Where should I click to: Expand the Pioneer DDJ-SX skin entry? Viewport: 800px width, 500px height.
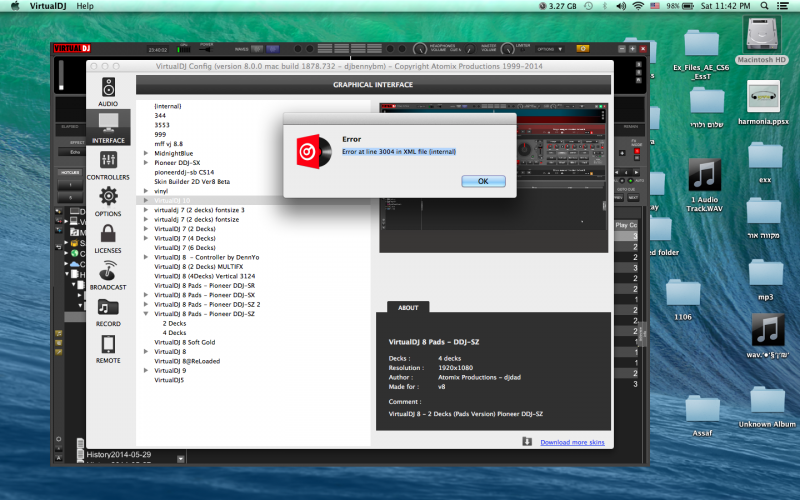146,162
